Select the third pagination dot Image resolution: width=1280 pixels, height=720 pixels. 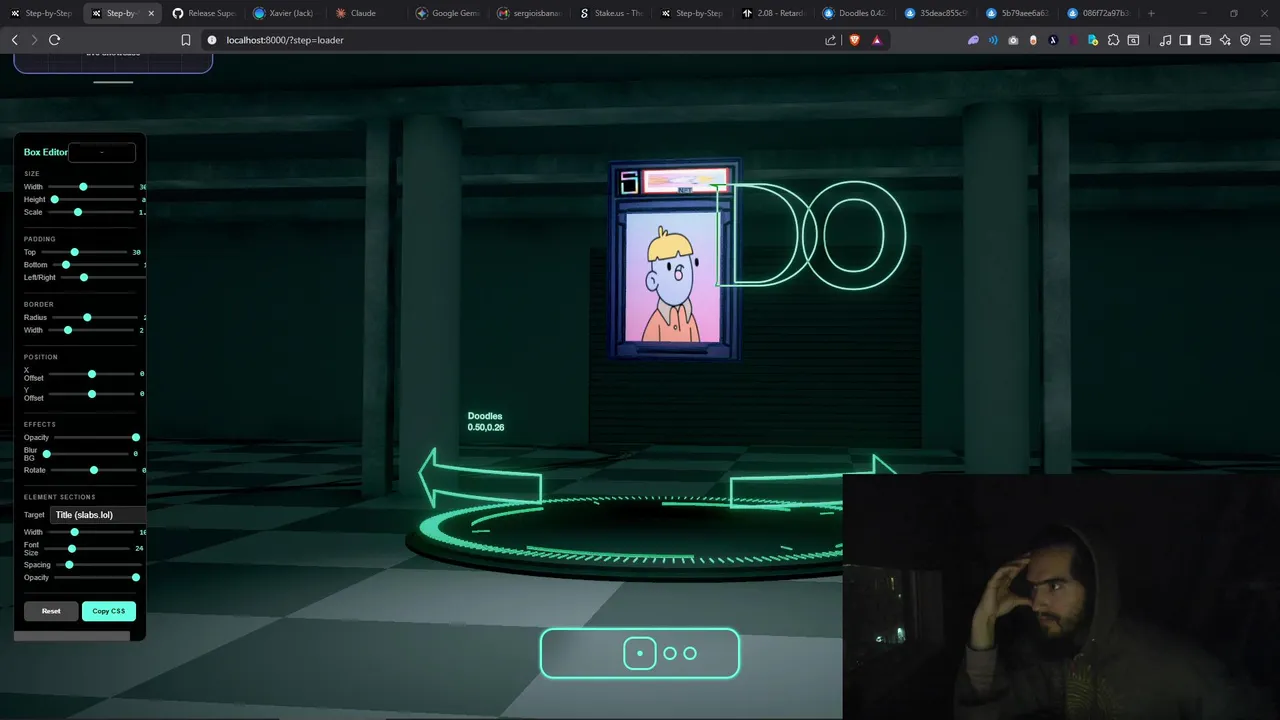tap(690, 653)
